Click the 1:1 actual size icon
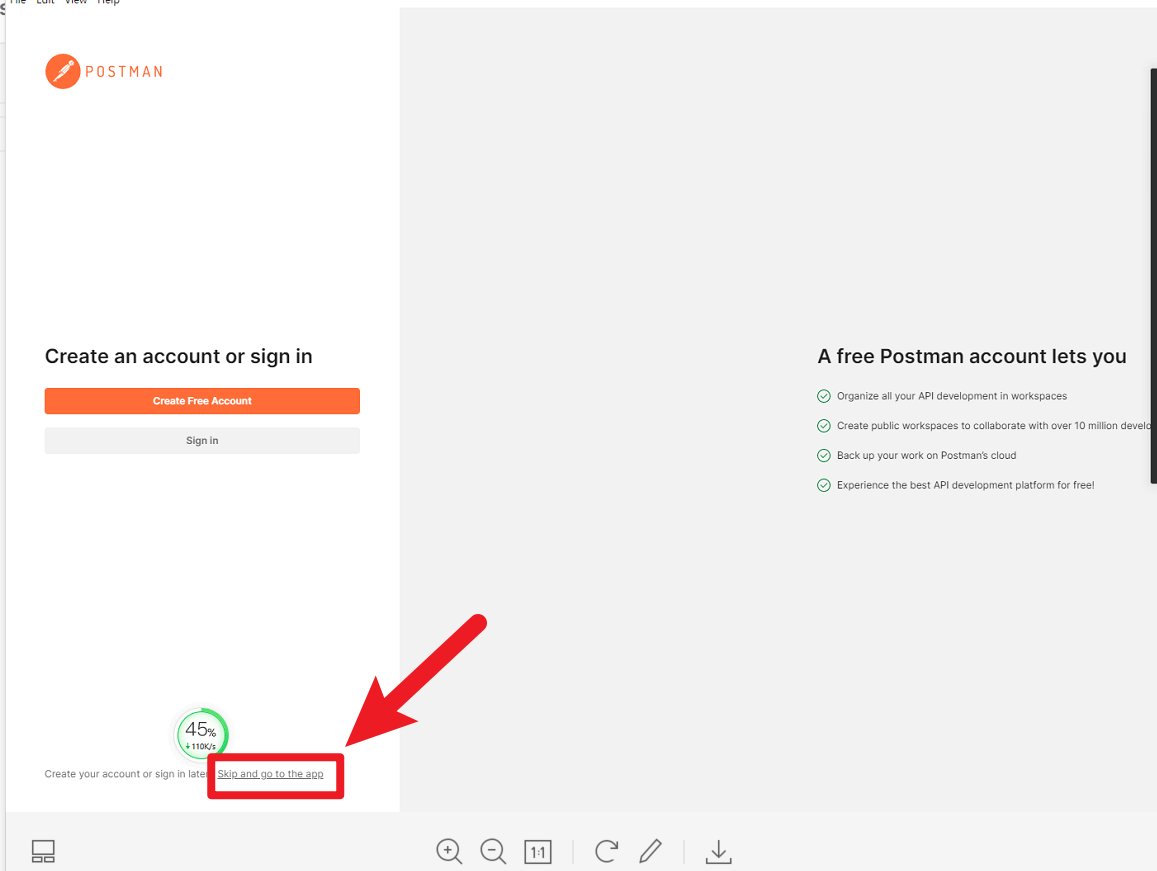 tap(538, 852)
